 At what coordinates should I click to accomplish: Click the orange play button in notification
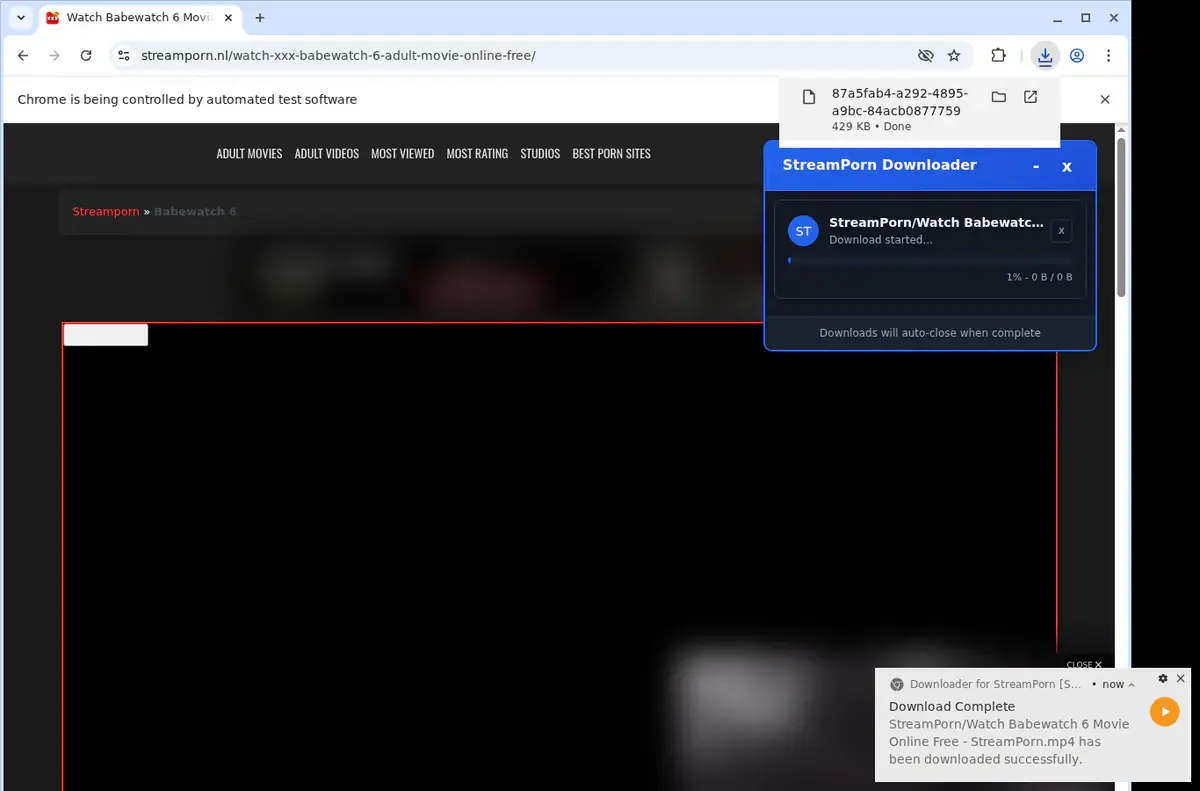(x=1164, y=712)
